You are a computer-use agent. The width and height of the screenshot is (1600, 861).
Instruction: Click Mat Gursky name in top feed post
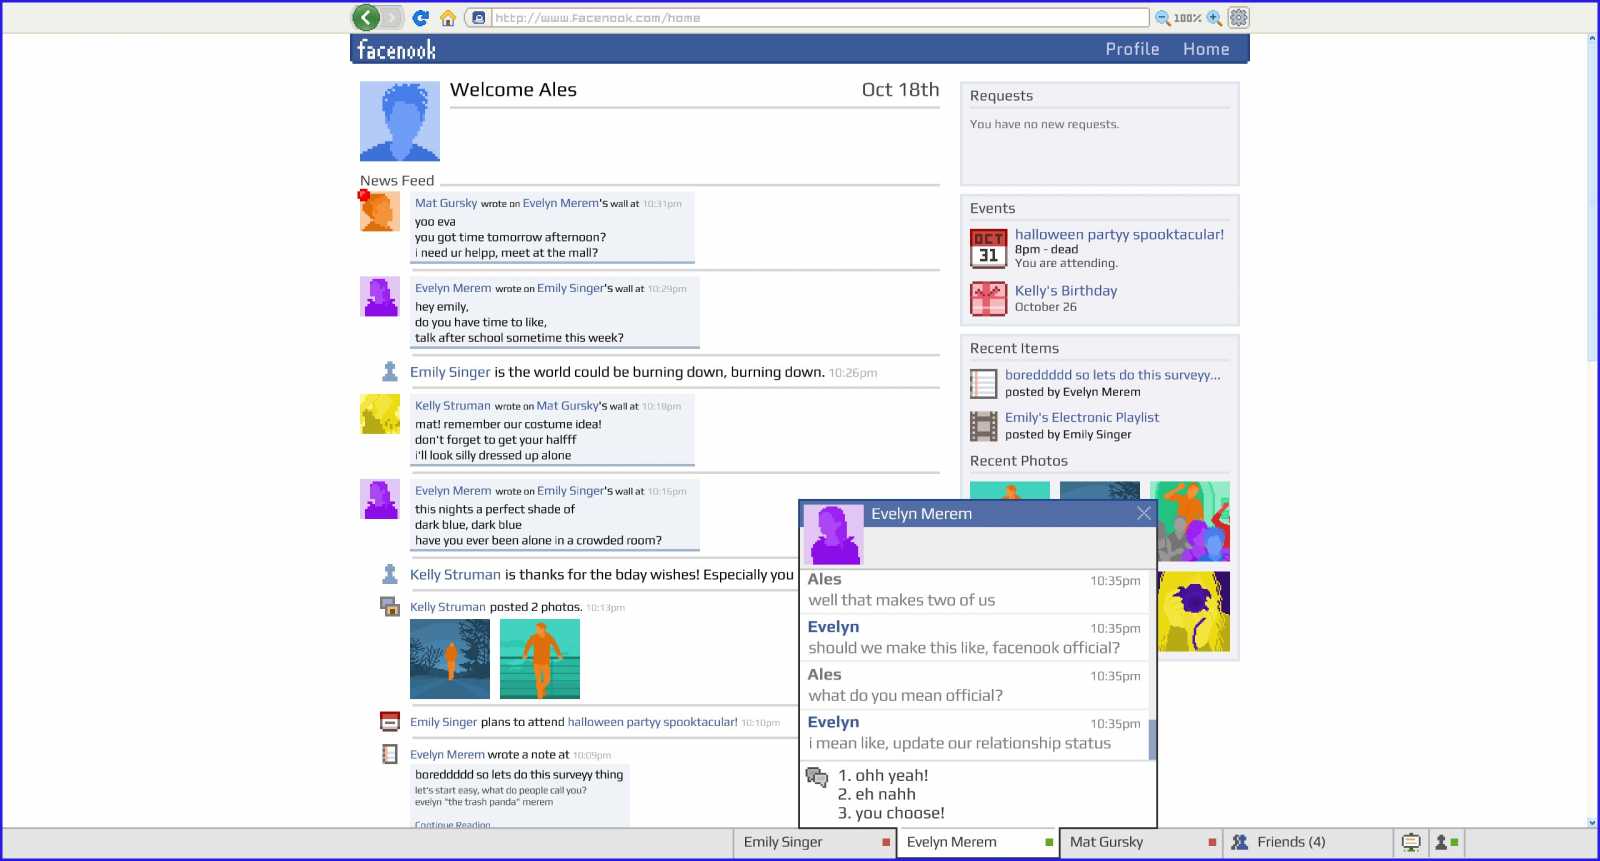pos(446,203)
